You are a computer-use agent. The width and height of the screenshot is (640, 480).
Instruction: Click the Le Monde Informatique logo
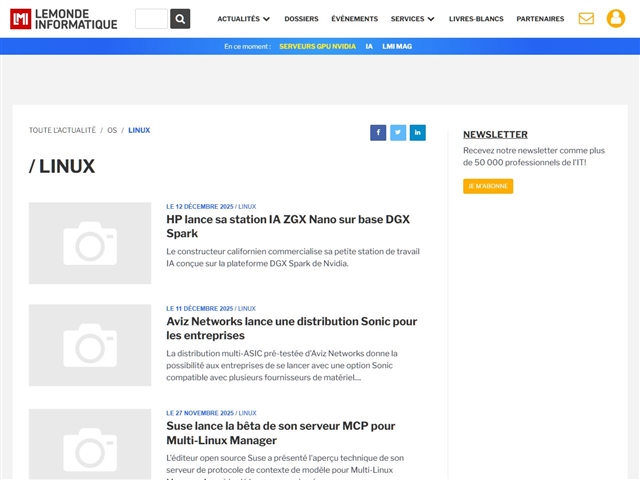click(x=64, y=19)
